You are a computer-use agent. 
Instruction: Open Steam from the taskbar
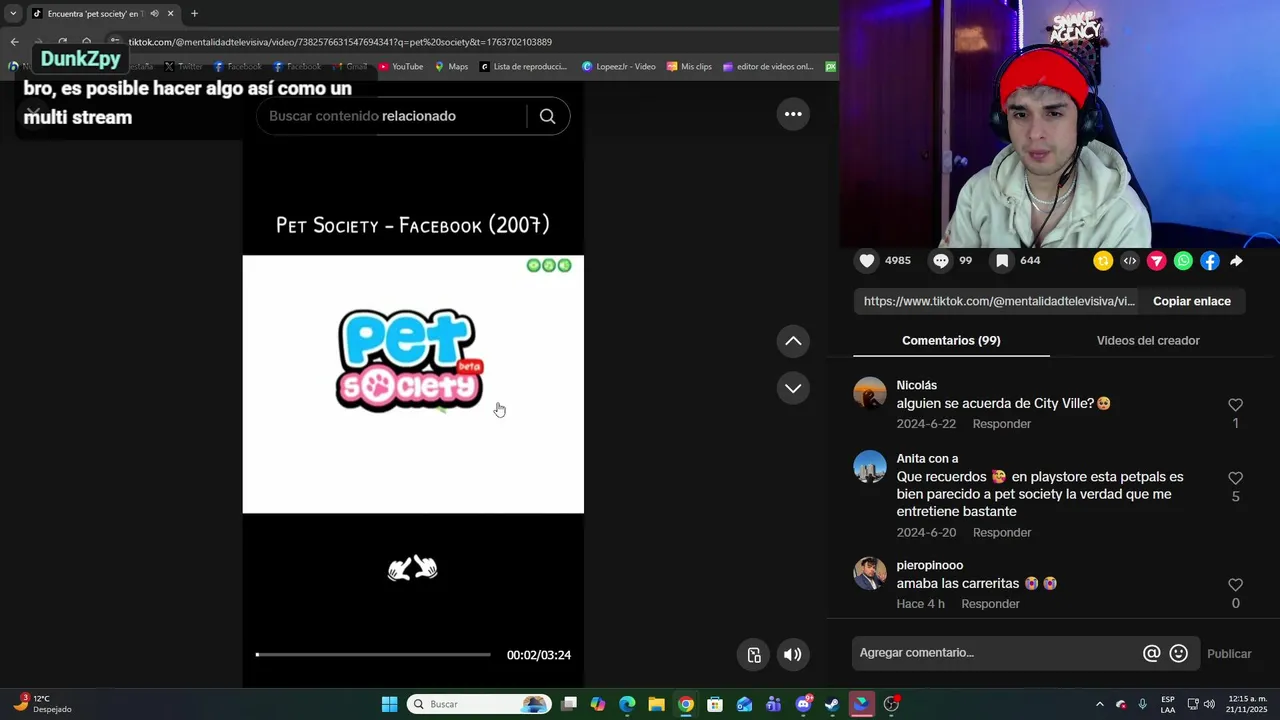click(831, 704)
